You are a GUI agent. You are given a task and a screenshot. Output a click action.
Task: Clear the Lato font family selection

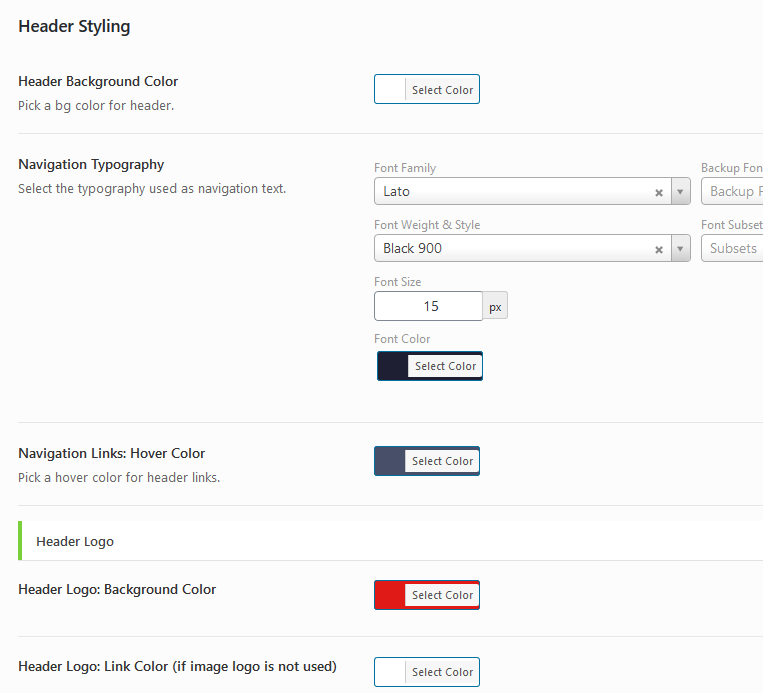click(659, 192)
